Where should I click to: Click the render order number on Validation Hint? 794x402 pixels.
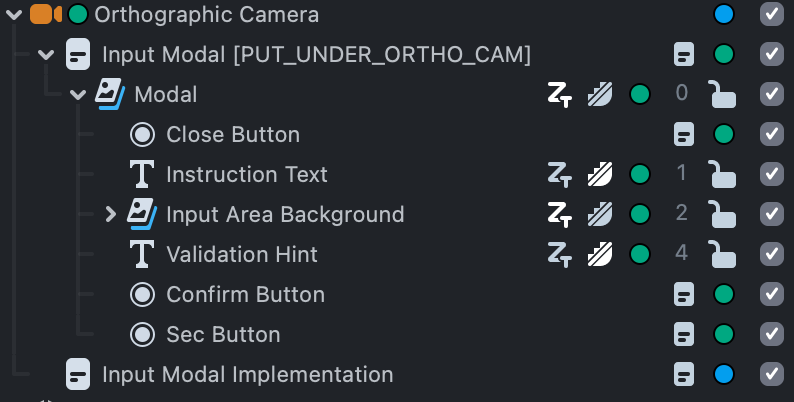click(x=682, y=255)
